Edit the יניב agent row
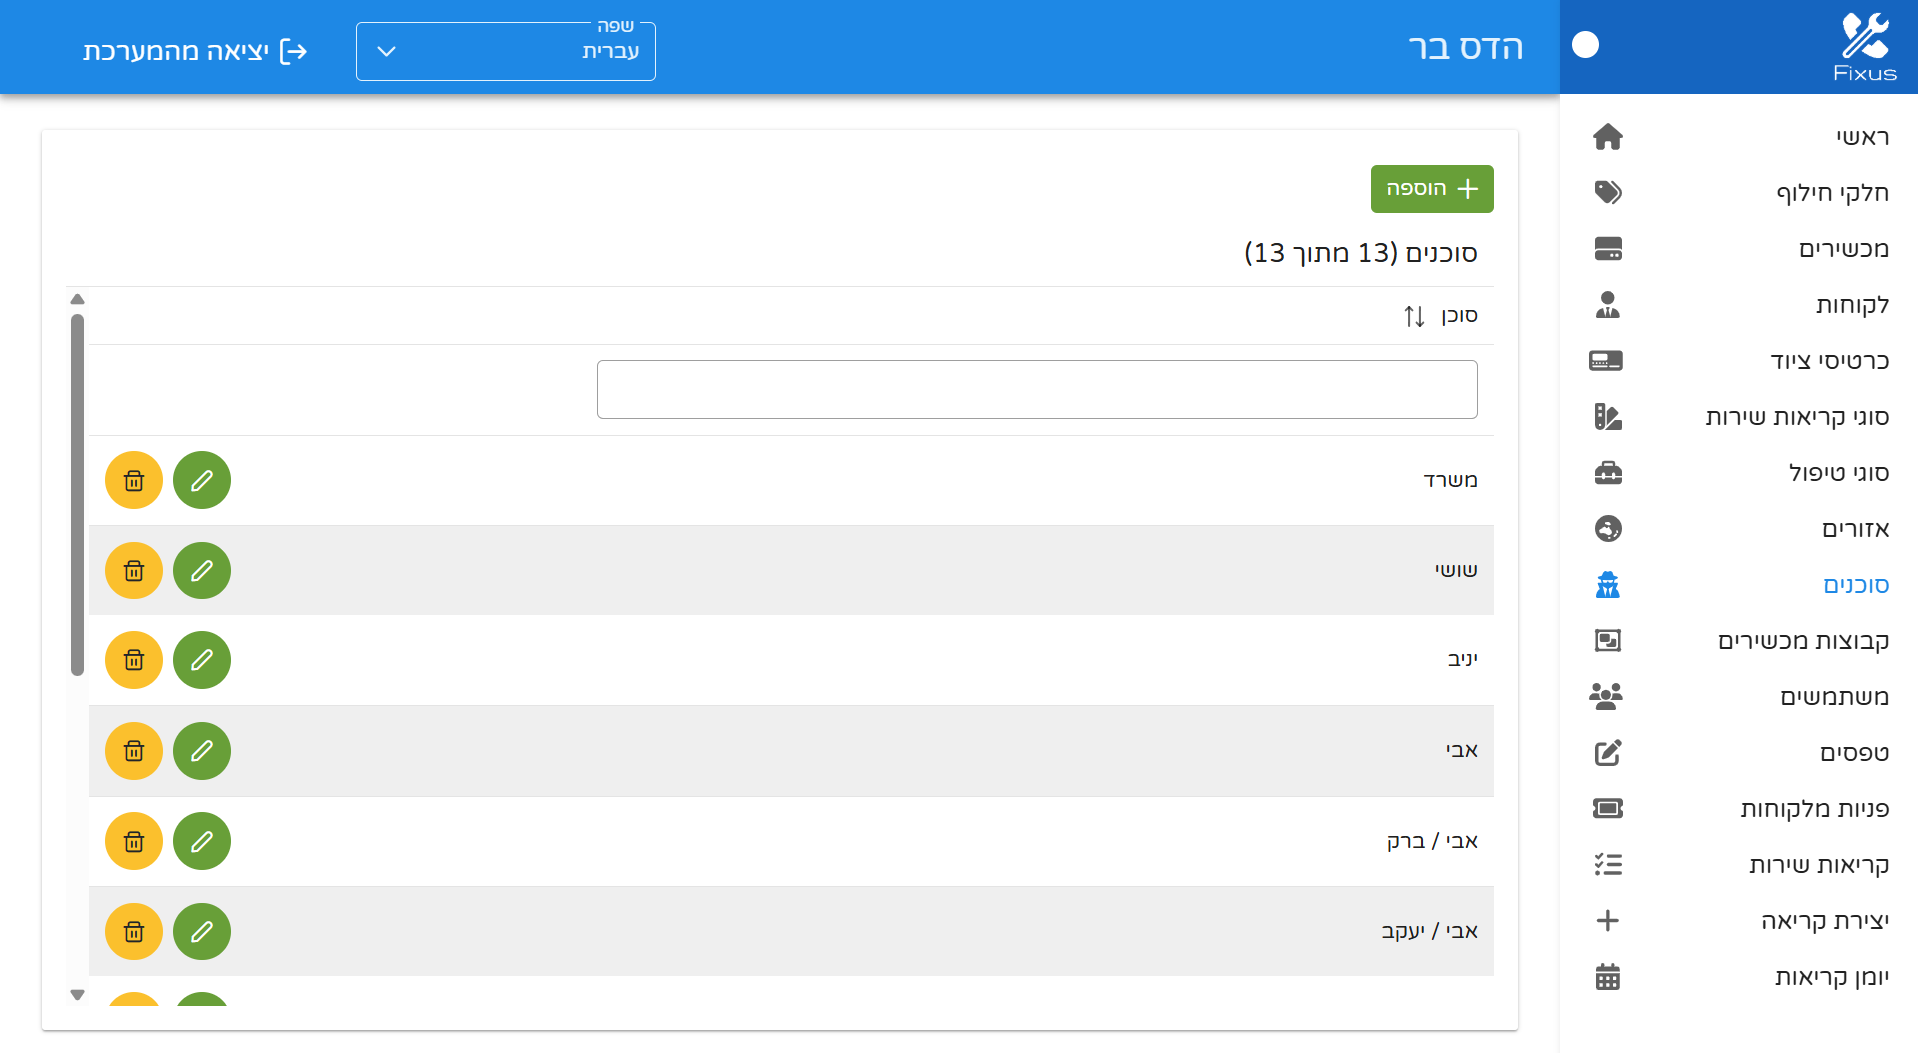1918x1053 pixels. coord(202,661)
